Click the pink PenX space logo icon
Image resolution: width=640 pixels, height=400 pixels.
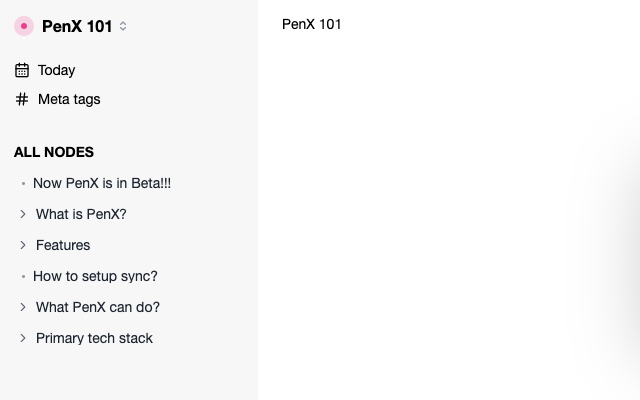click(x=24, y=26)
